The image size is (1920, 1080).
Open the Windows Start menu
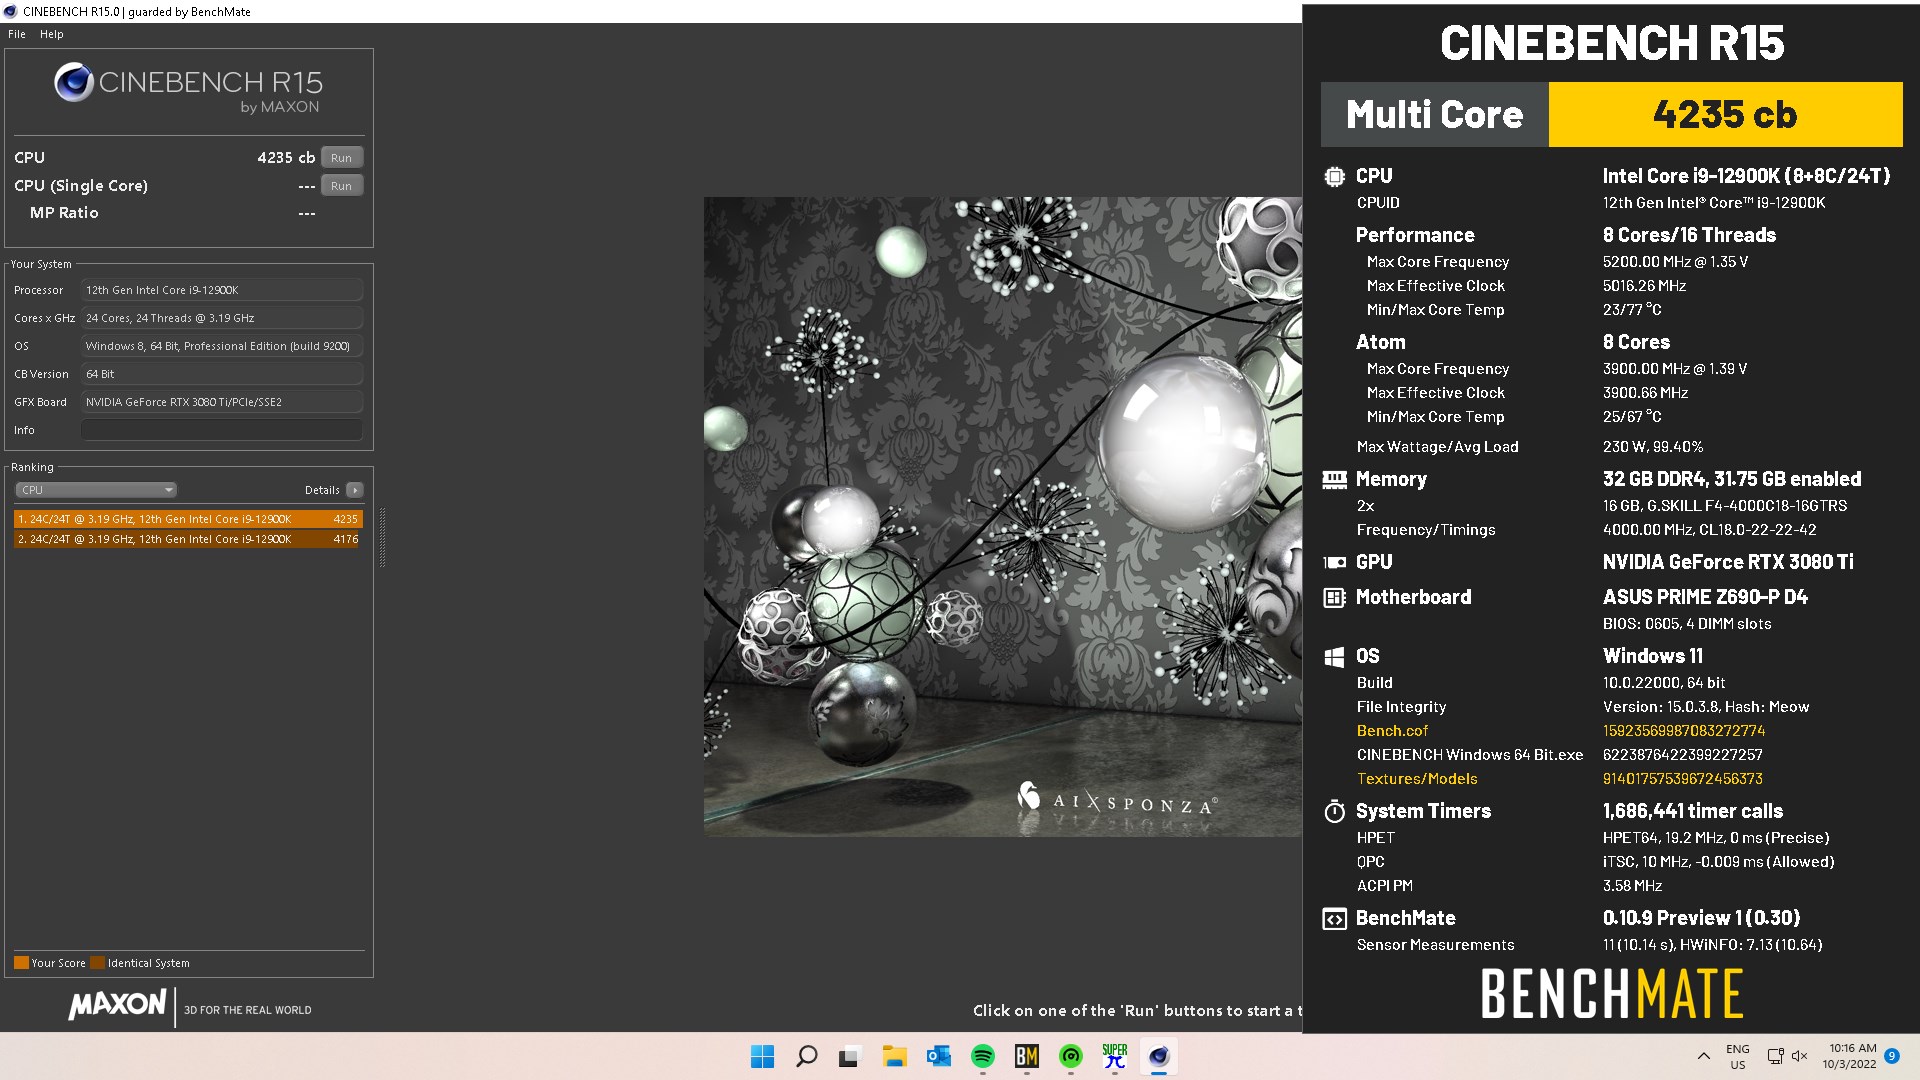(762, 1056)
